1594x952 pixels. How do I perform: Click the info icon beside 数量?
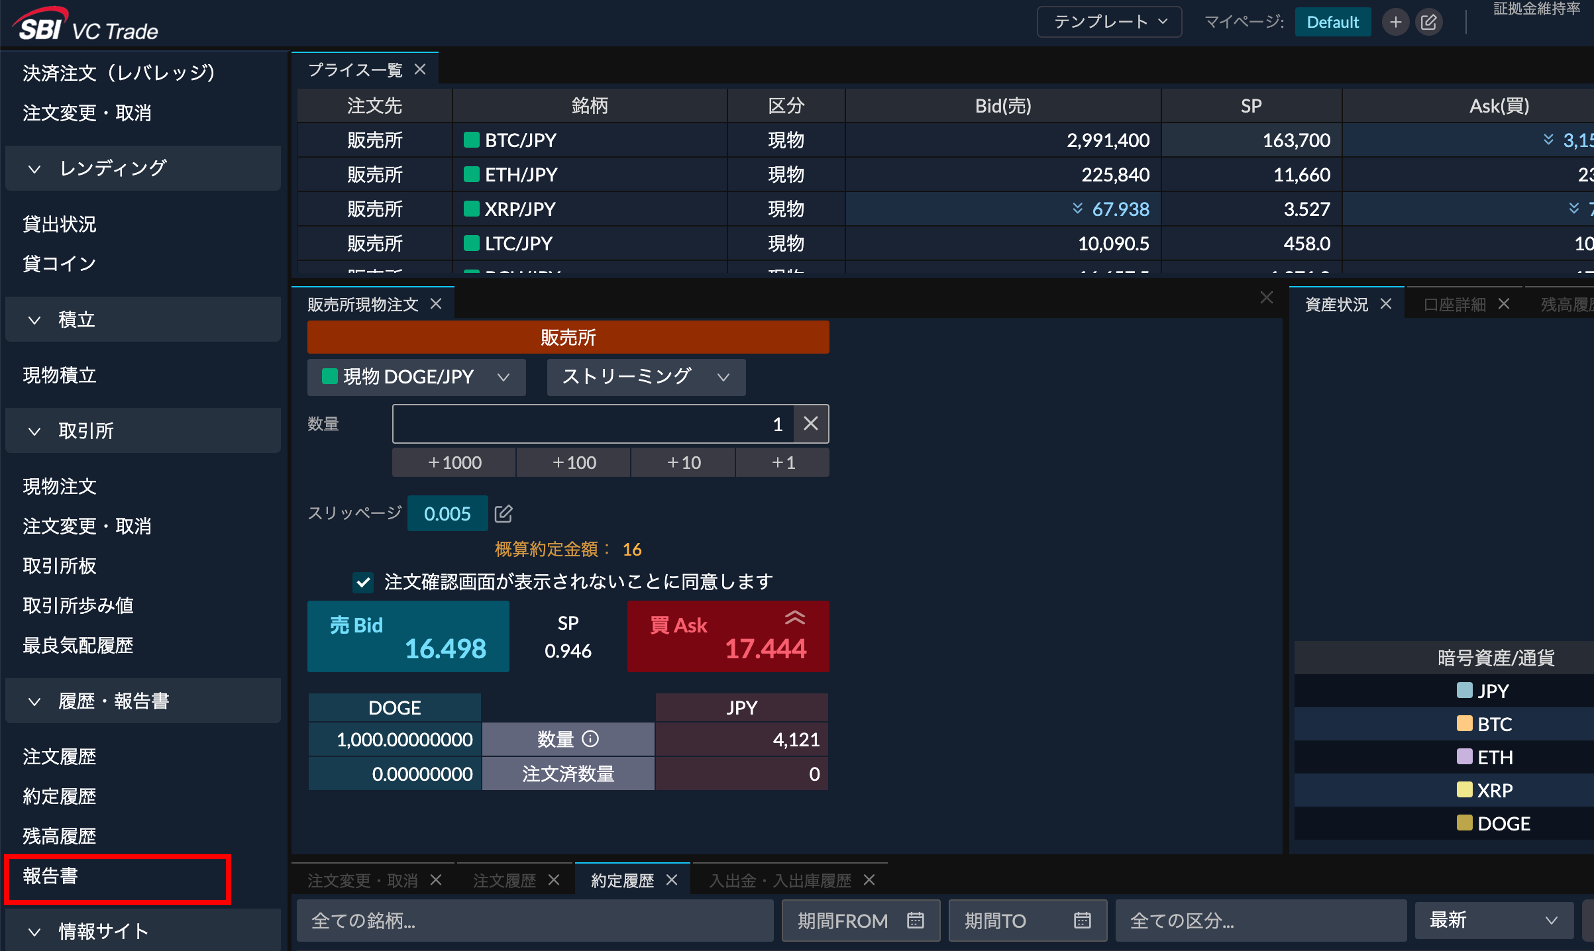coord(590,739)
